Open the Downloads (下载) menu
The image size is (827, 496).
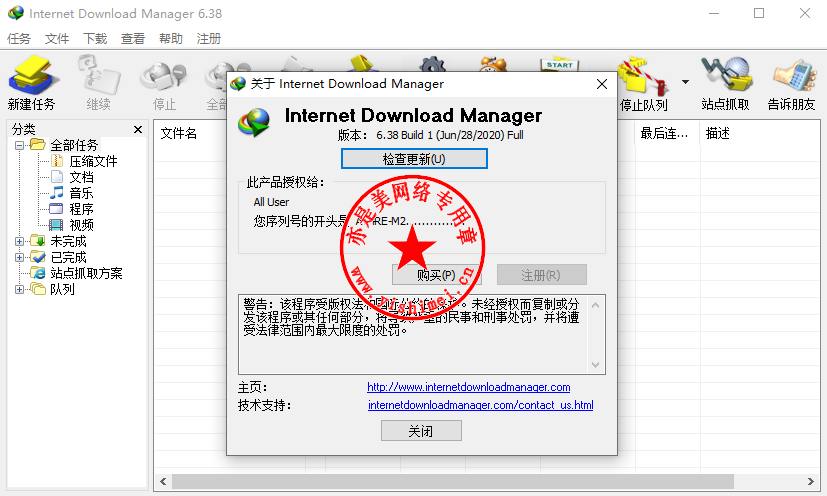[95, 39]
